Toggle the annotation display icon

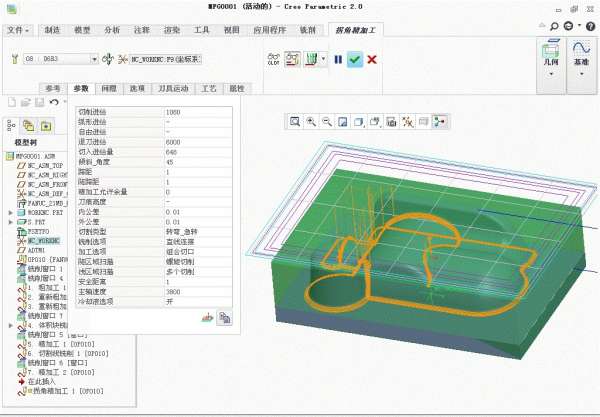[x=424, y=122]
